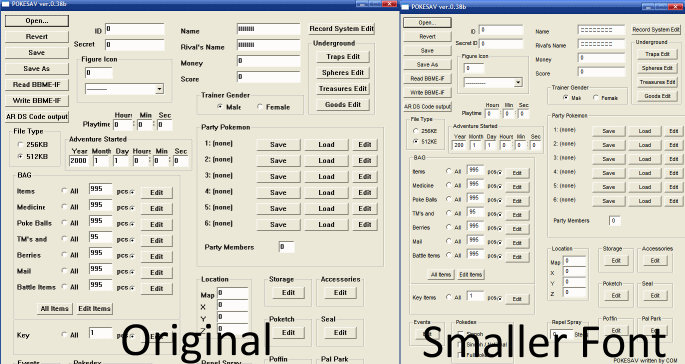The width and height of the screenshot is (685, 364).
Task: Open Figure Icon dropdown in Original window
Action: click(159, 89)
